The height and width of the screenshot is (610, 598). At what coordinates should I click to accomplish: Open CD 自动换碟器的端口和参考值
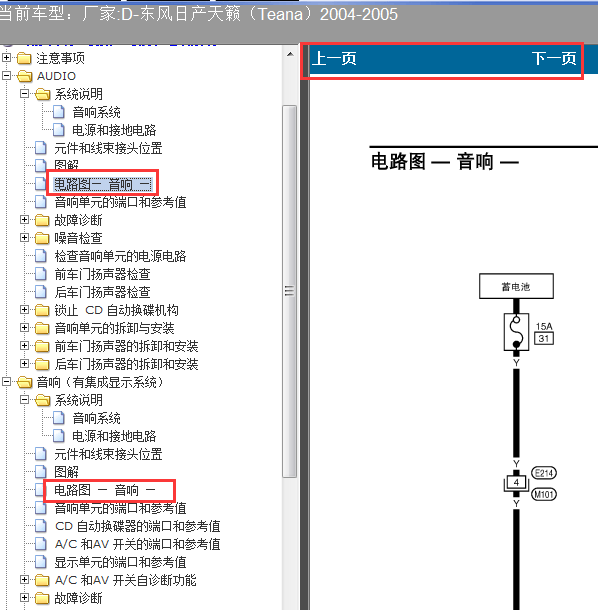(137, 526)
